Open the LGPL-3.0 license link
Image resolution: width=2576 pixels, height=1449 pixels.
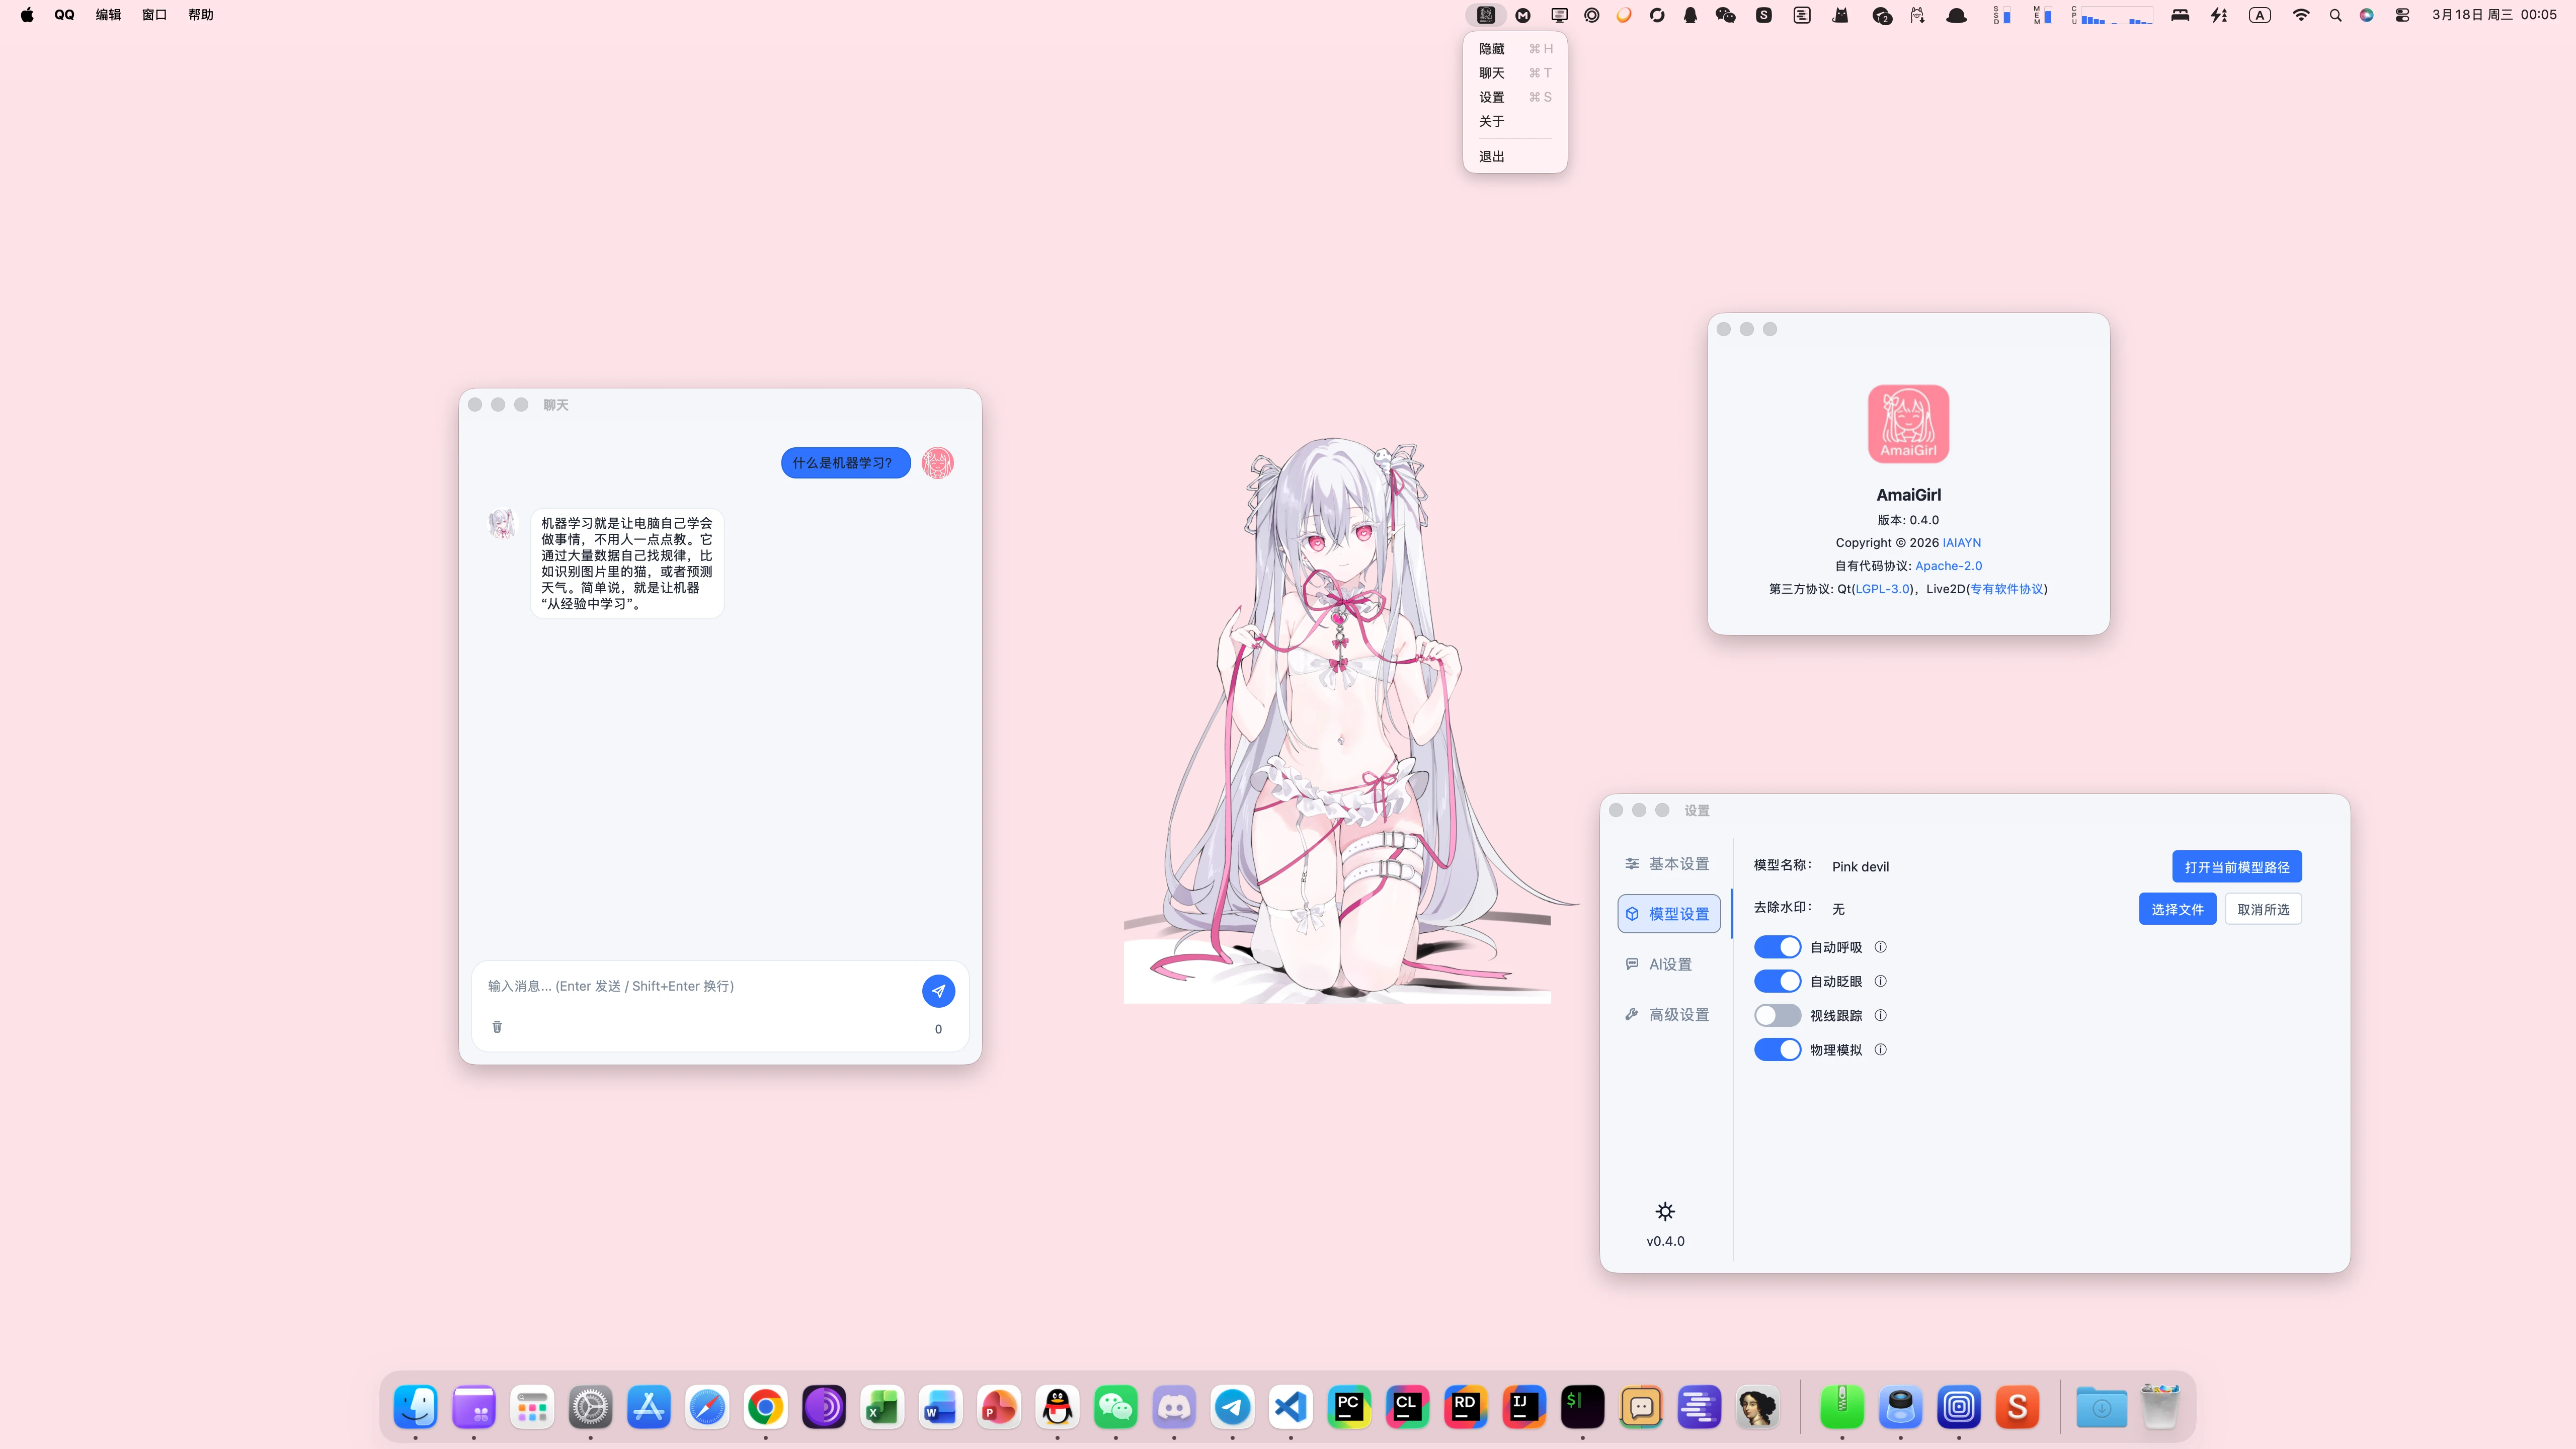[1883, 589]
